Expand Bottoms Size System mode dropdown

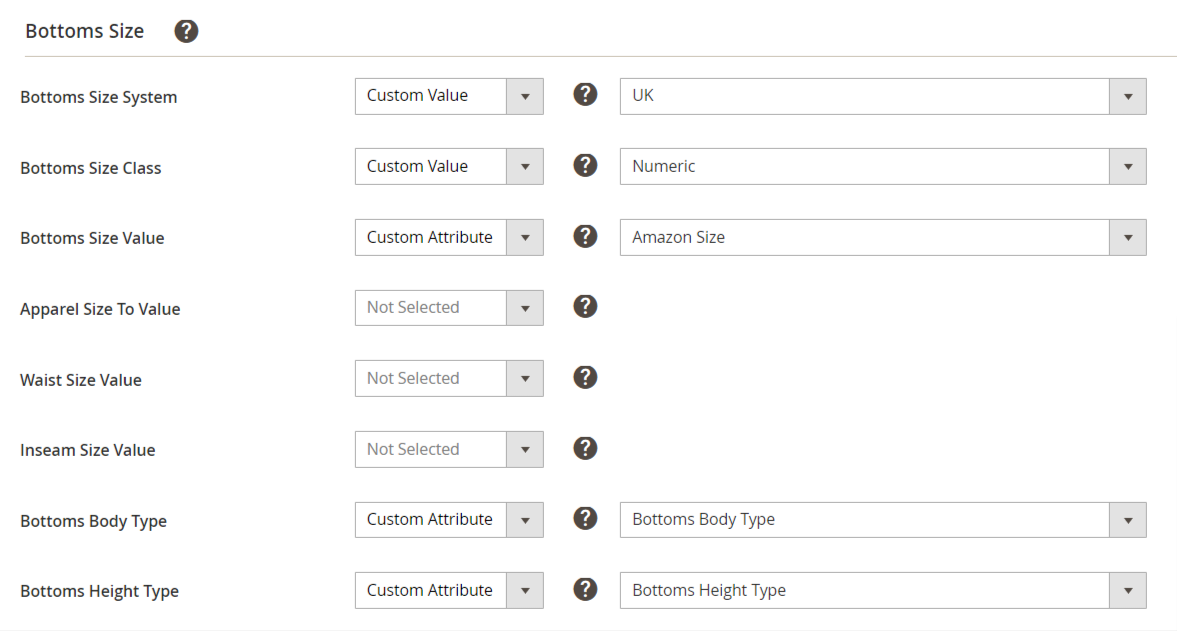pos(448,96)
